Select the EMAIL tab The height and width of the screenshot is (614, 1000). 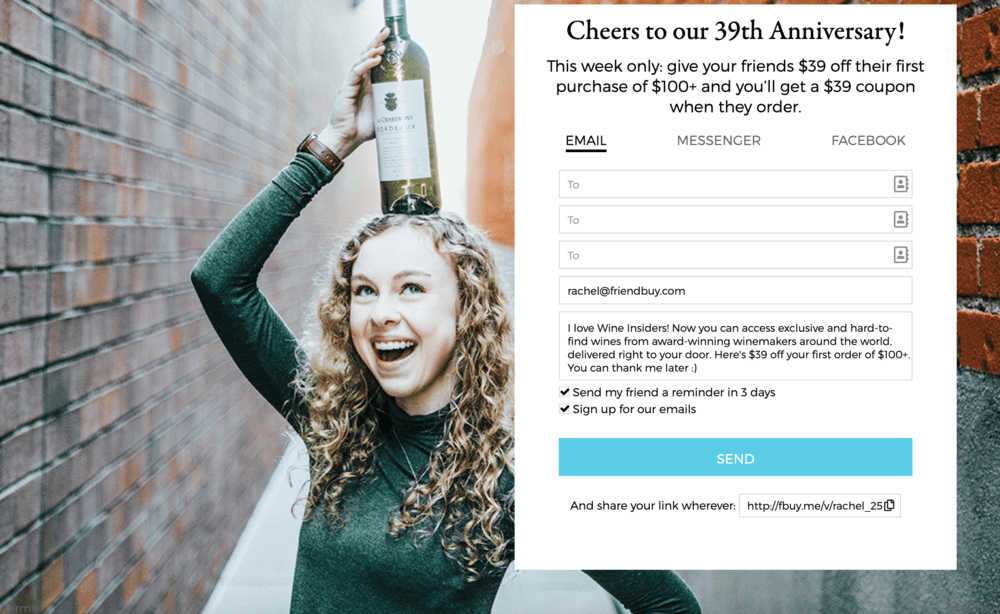click(585, 141)
